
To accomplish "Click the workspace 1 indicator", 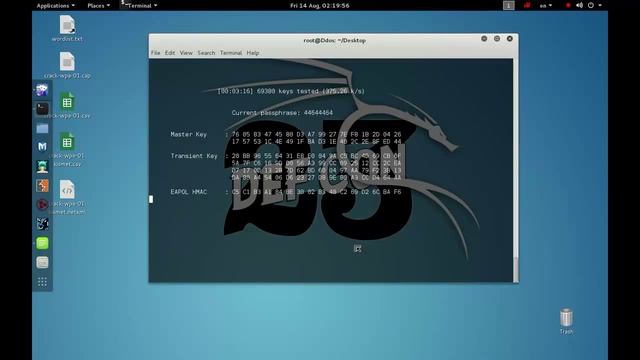I will [508, 5].
